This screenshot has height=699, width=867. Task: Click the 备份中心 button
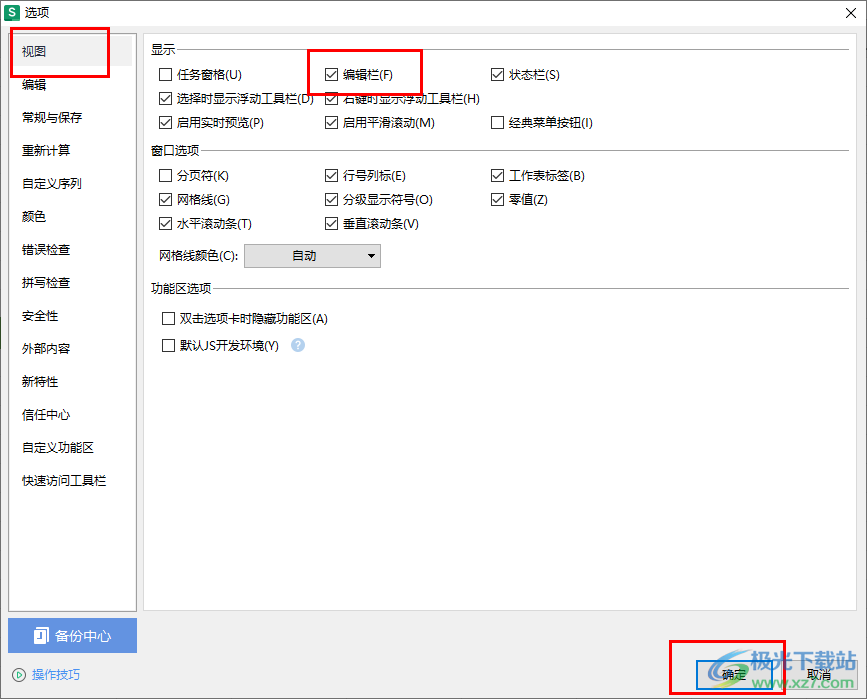(72, 635)
